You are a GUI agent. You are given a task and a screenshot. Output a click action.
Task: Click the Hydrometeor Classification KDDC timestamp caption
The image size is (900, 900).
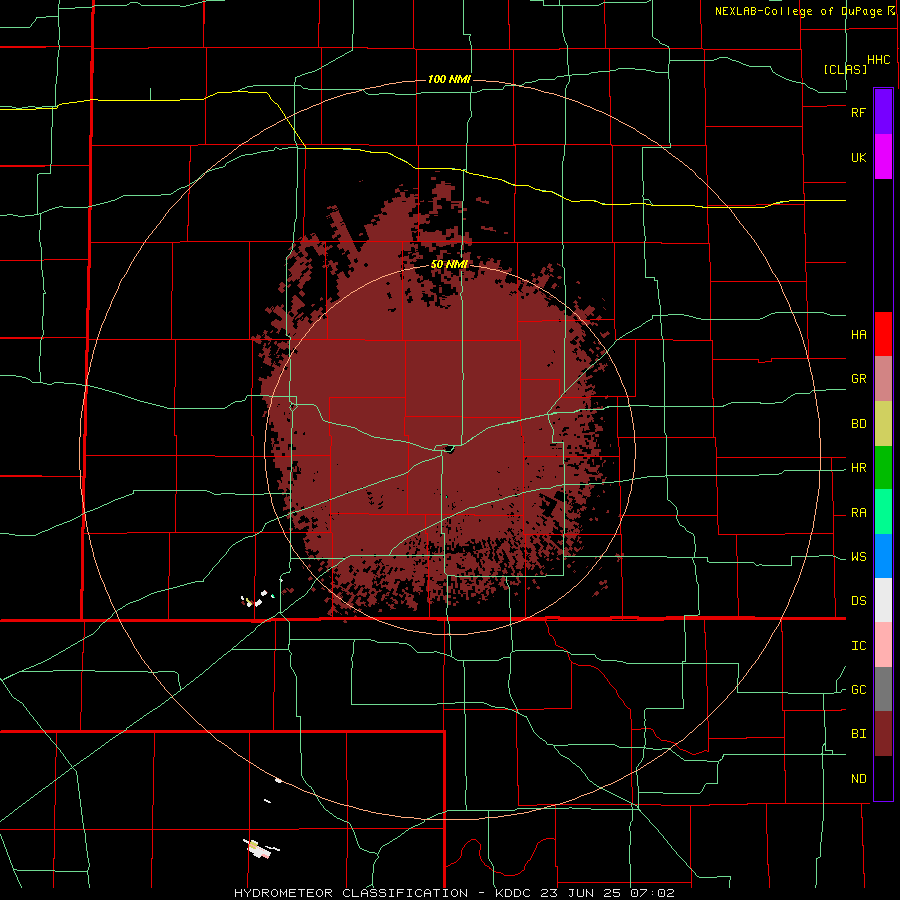pyautogui.click(x=454, y=893)
